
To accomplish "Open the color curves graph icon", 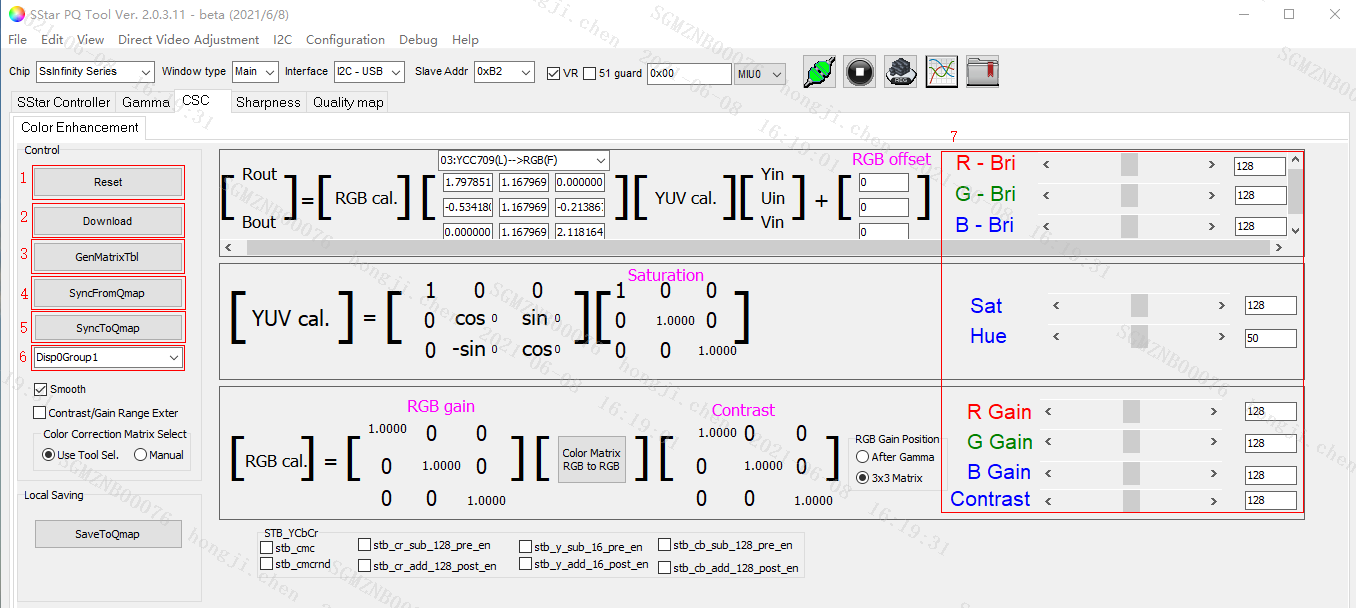I will (x=942, y=71).
